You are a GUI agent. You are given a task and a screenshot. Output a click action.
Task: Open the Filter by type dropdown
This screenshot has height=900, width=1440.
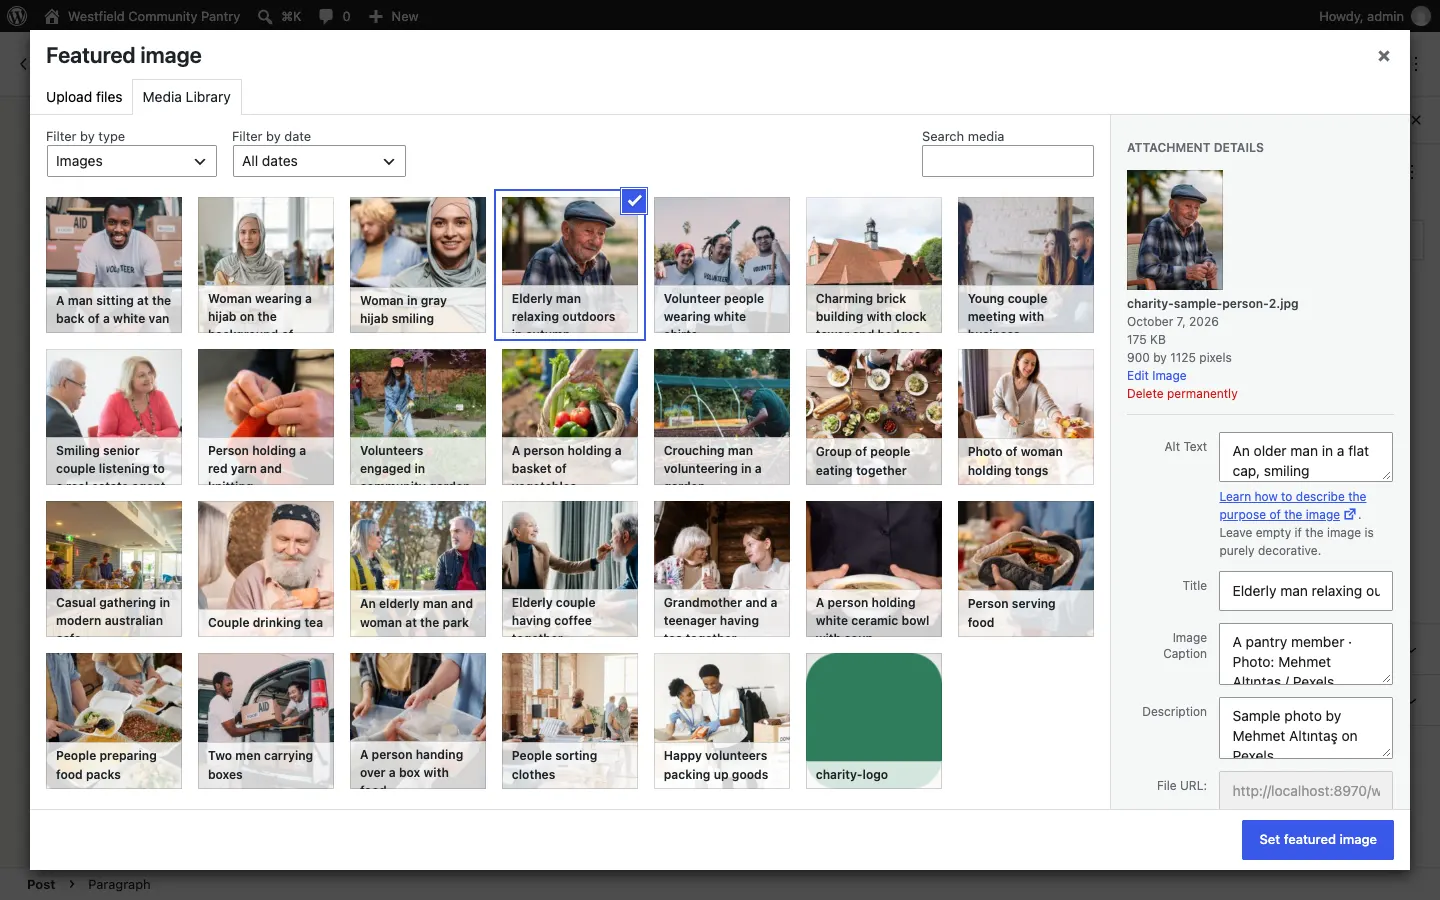click(x=132, y=161)
